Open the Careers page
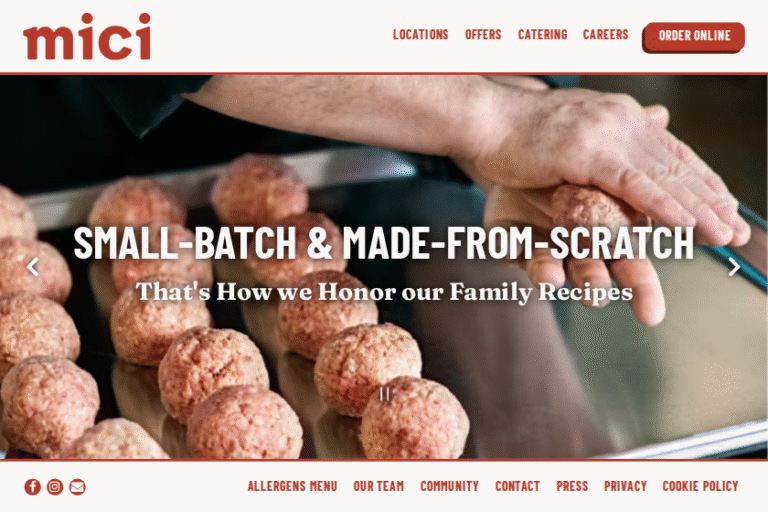This screenshot has width=768, height=512. pyautogui.click(x=605, y=35)
